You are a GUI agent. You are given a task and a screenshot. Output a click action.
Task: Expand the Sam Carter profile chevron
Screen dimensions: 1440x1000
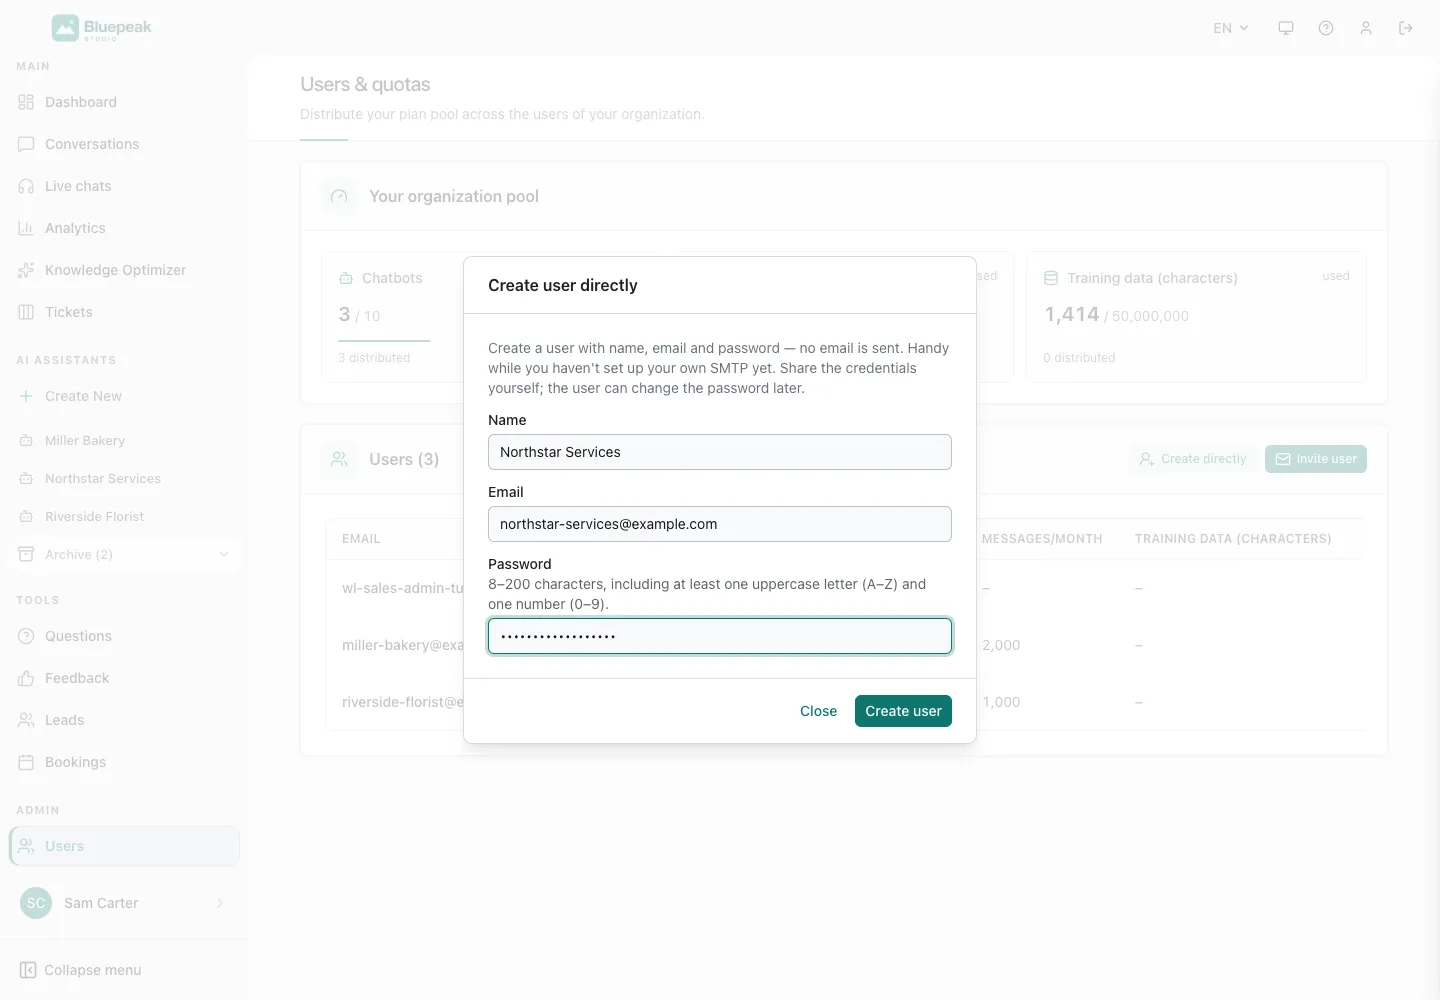220,903
